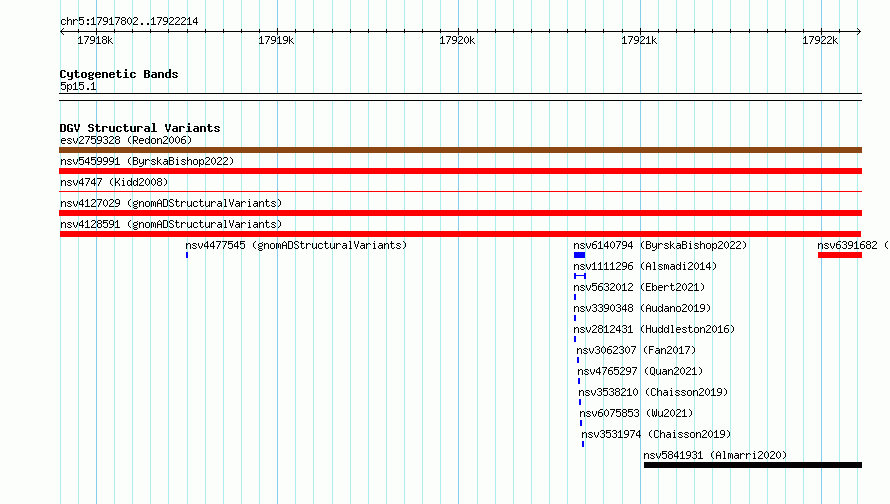Image resolution: width=890 pixels, height=504 pixels.
Task: Click the thin red nsv4747 line
Action: point(460,192)
